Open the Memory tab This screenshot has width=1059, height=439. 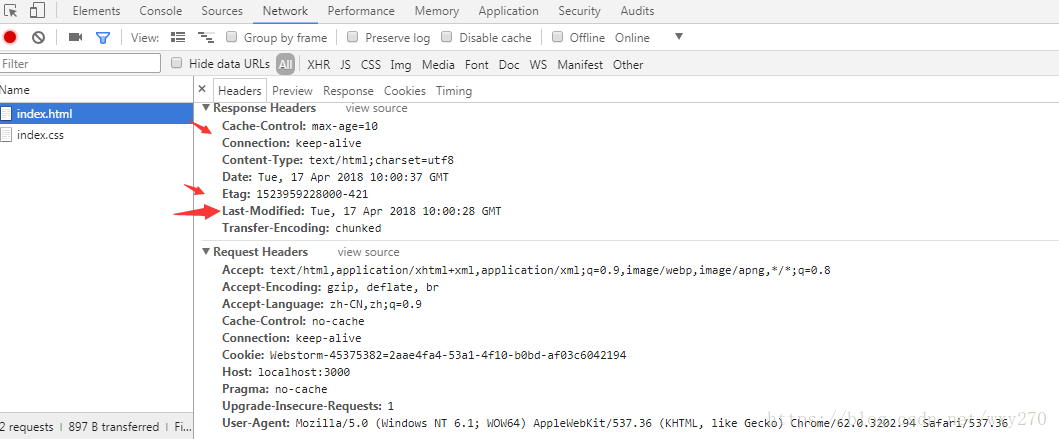437,11
